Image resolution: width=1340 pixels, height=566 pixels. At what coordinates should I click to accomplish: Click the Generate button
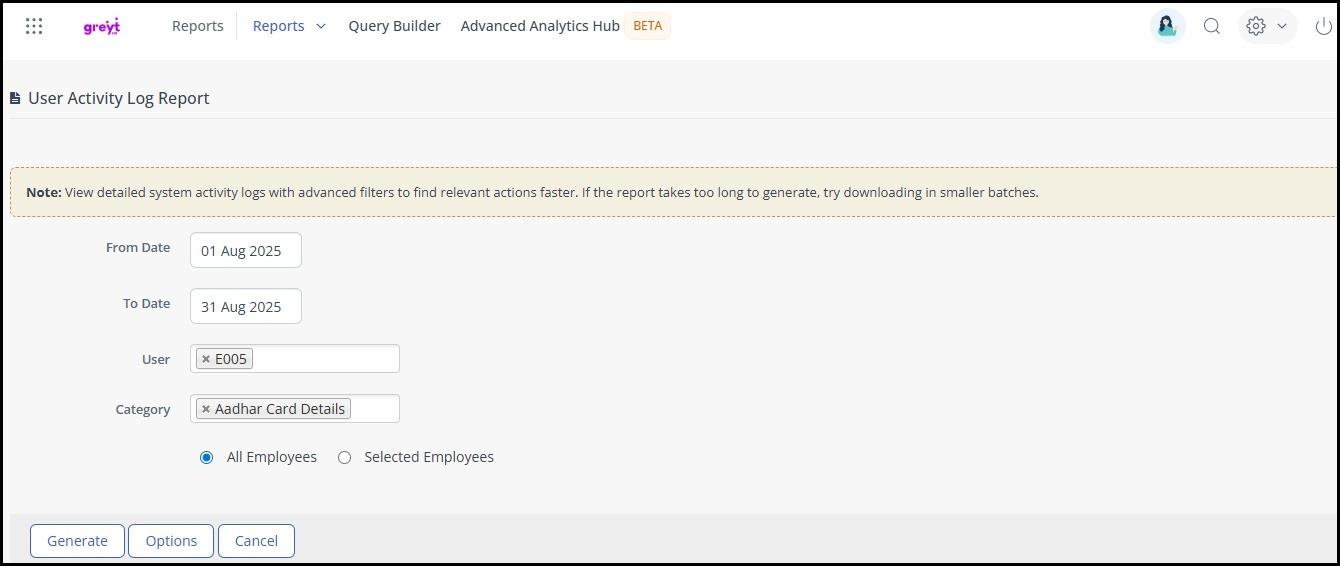coord(77,541)
